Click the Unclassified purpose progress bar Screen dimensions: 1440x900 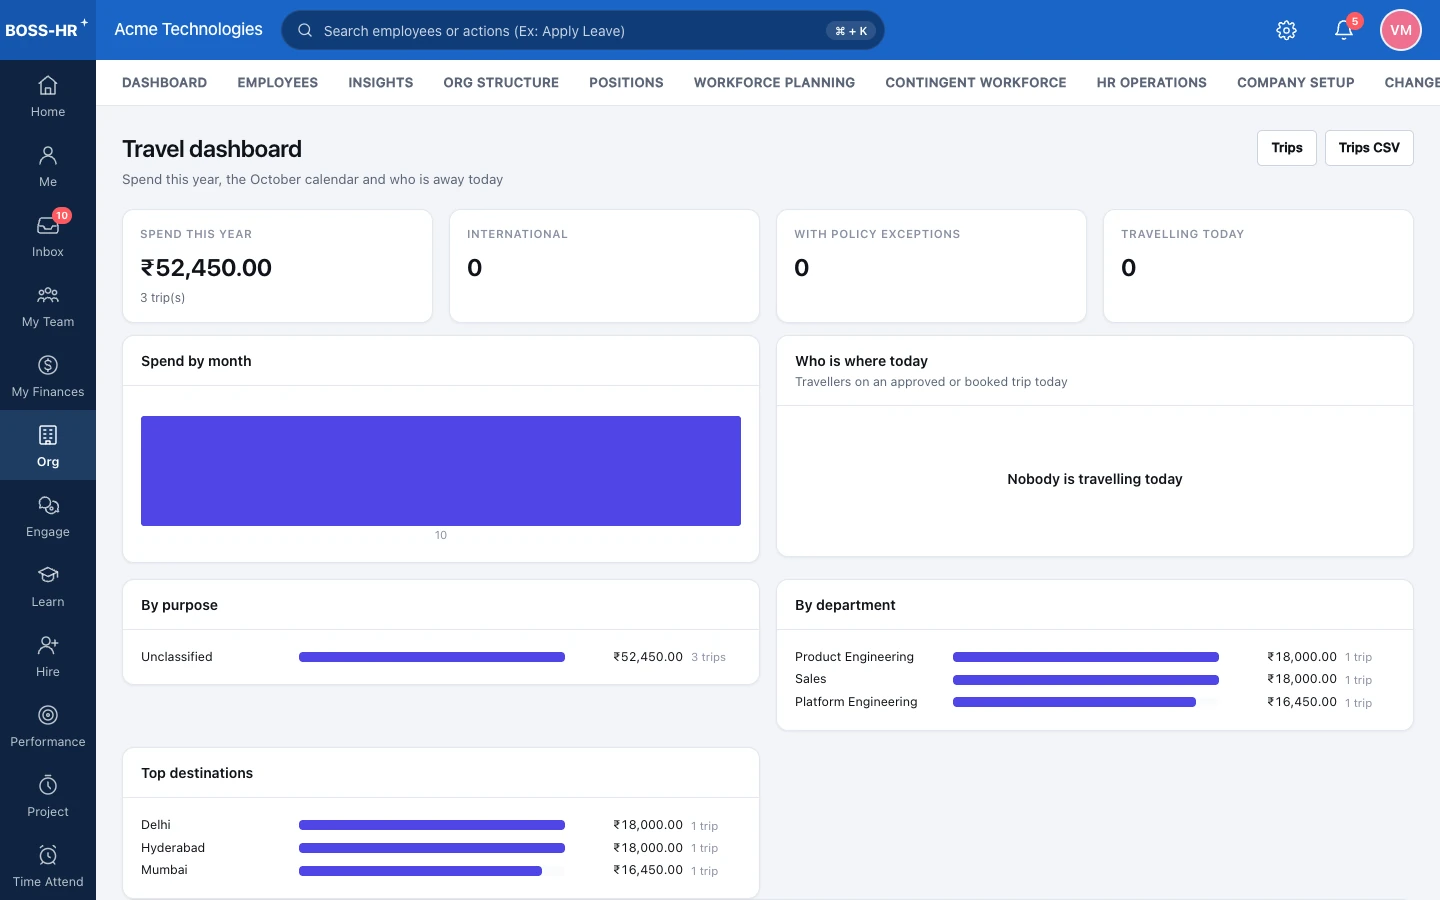pos(432,657)
